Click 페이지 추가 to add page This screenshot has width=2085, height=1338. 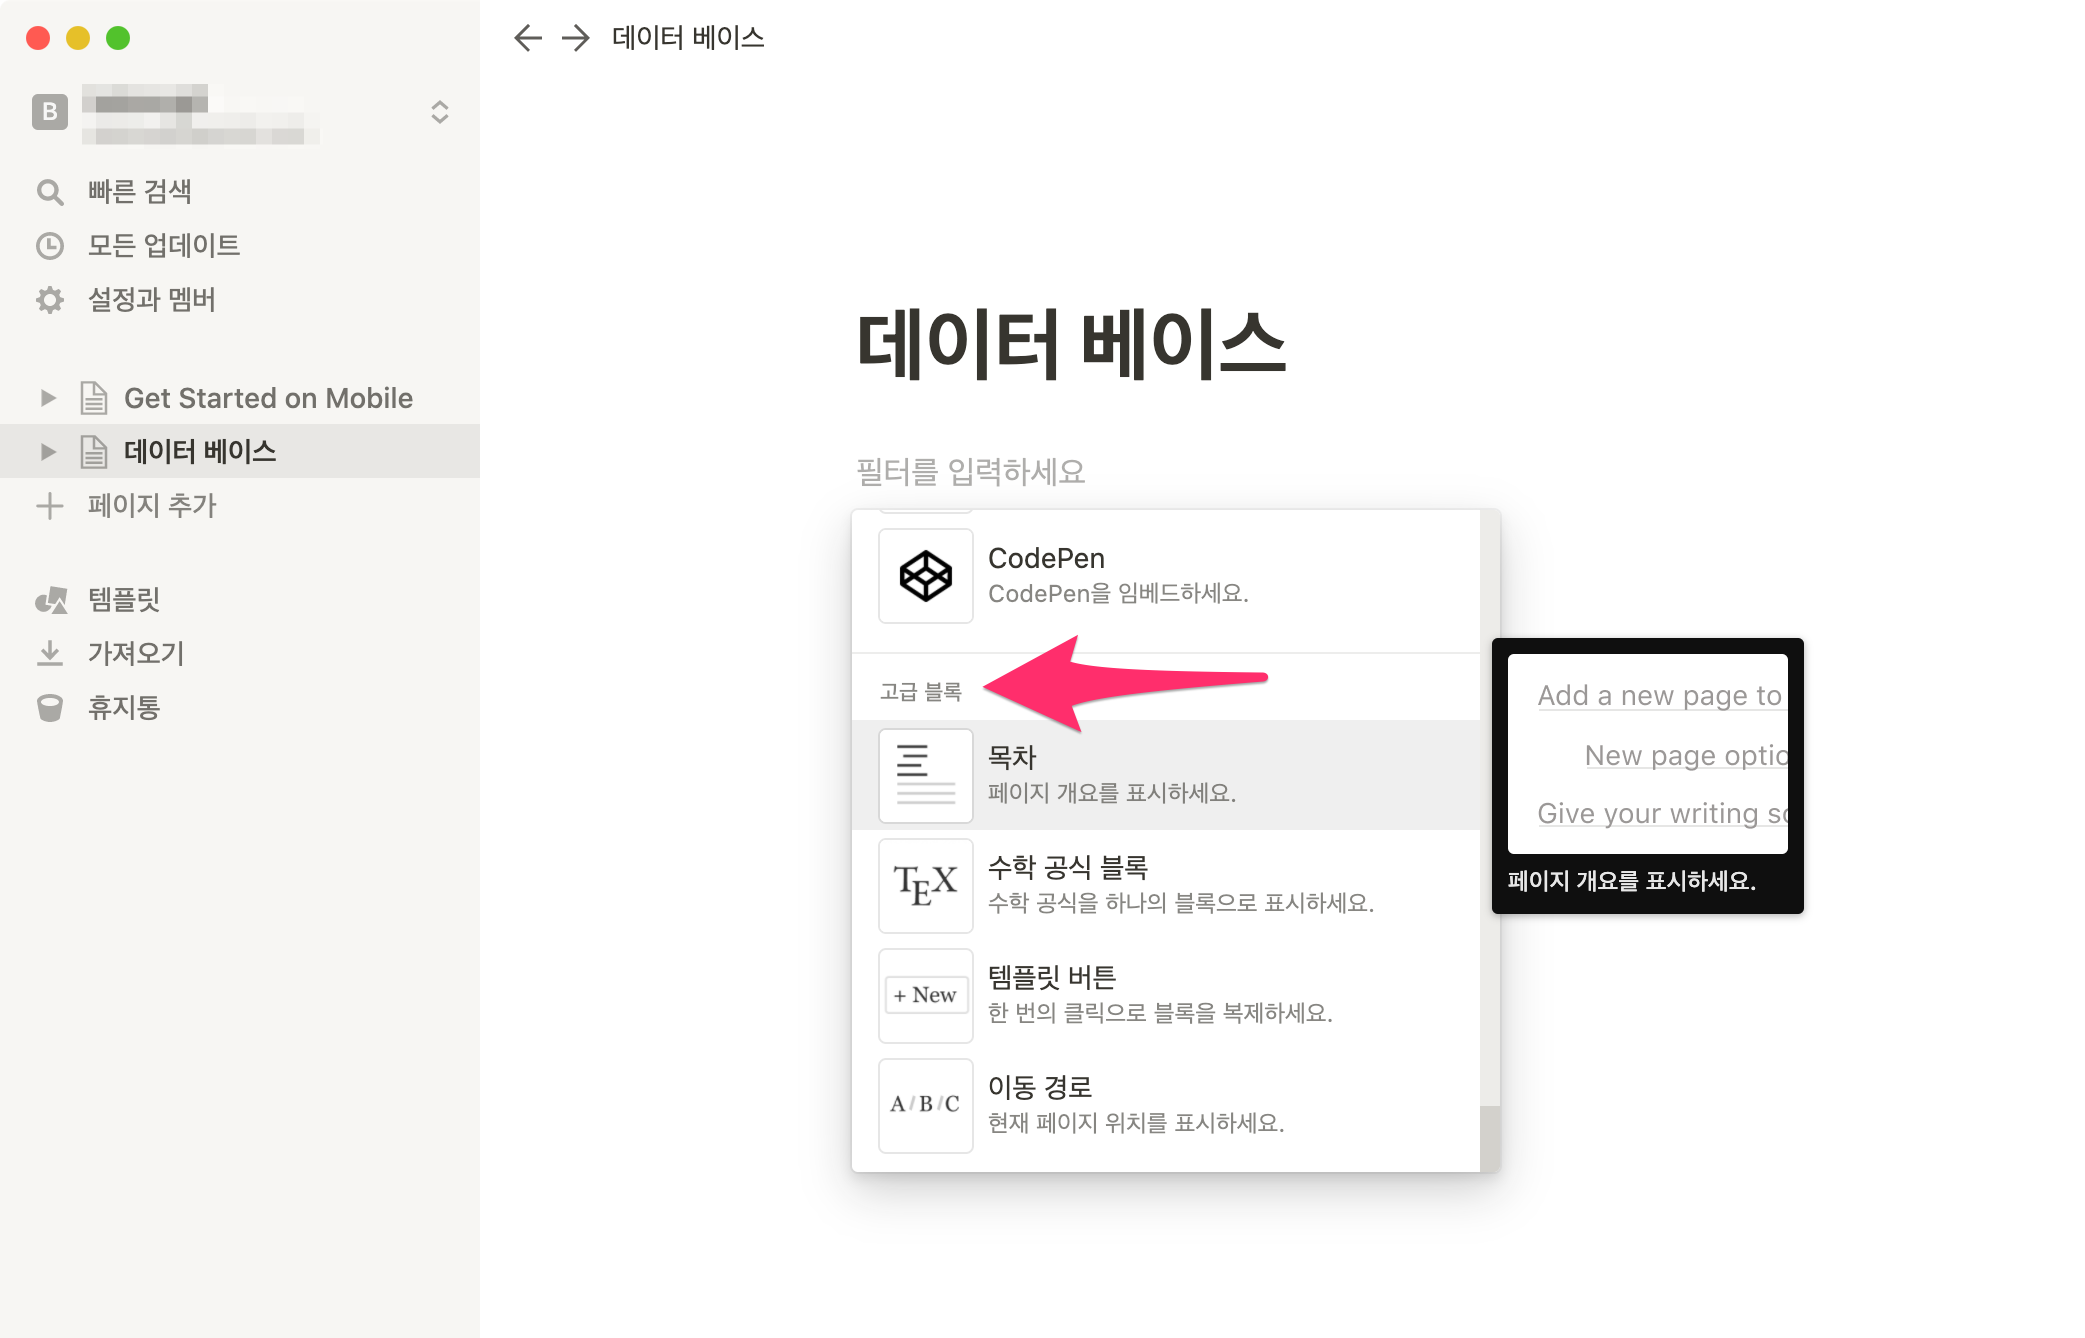click(150, 506)
